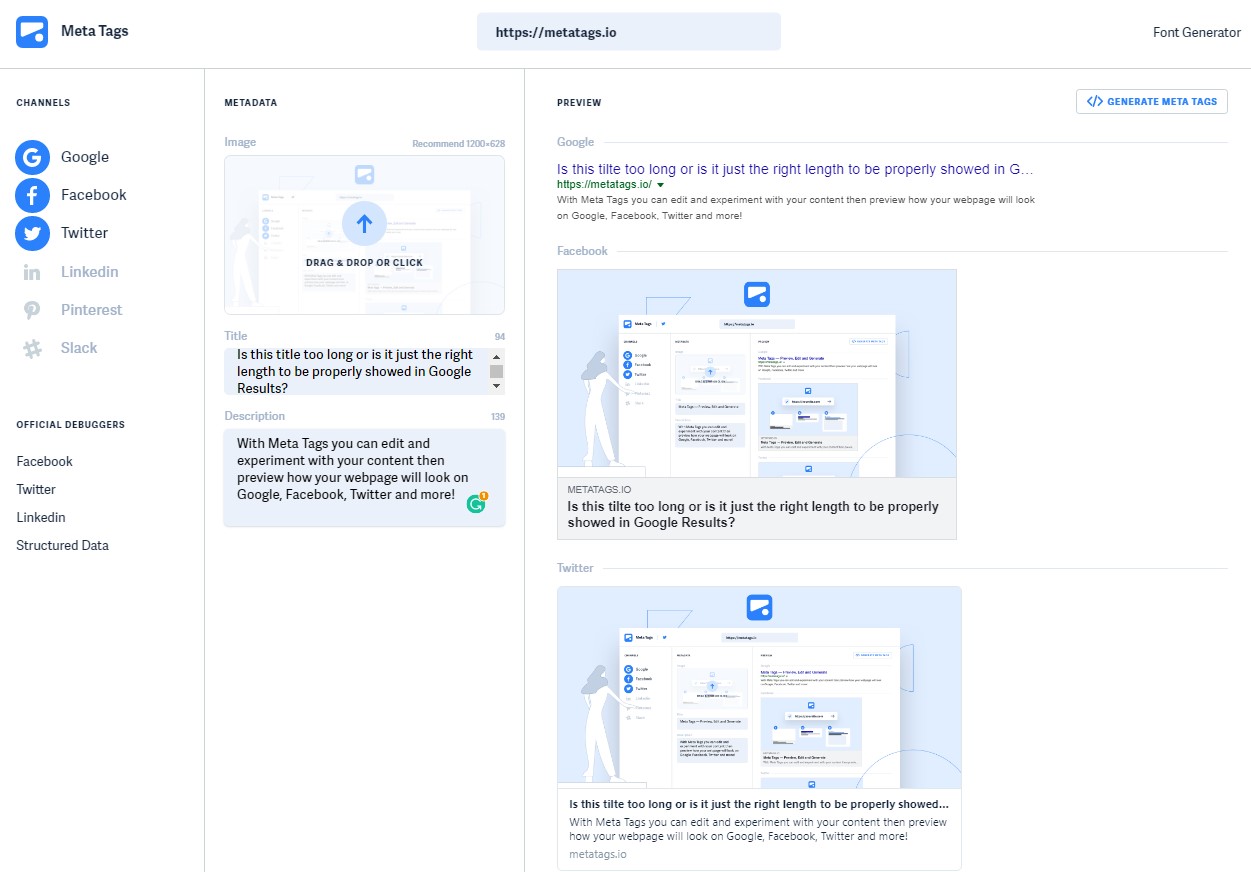The height and width of the screenshot is (872, 1251).
Task: Open the Structured Data debugger
Action: point(62,545)
